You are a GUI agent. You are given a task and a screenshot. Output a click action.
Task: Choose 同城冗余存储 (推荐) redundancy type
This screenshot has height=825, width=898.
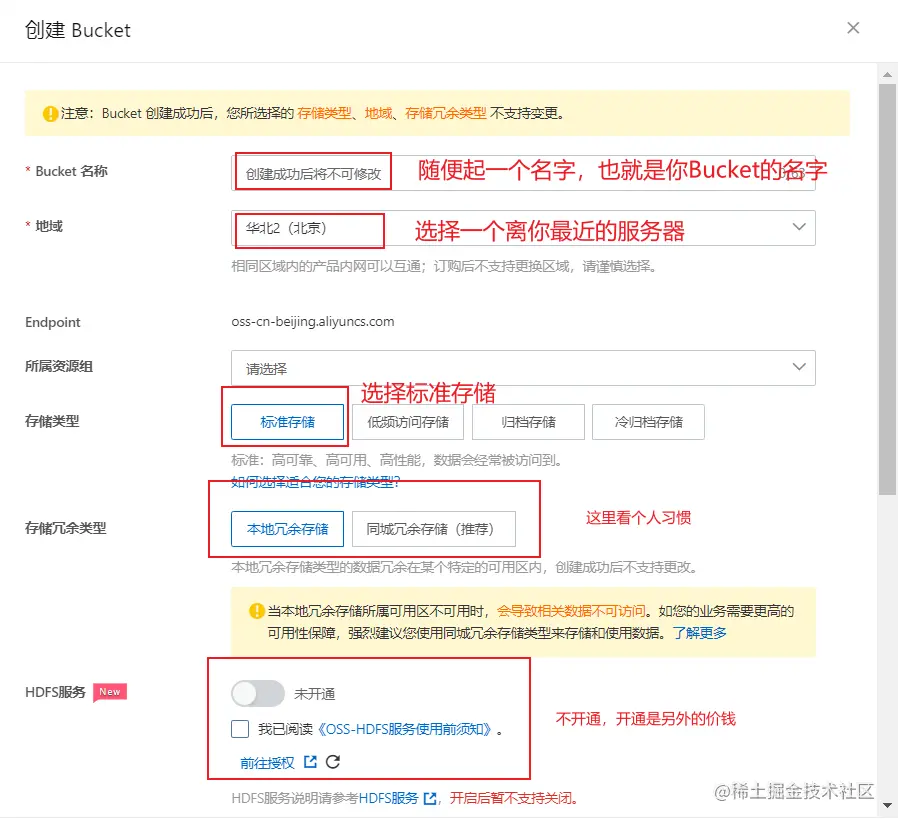(x=434, y=529)
